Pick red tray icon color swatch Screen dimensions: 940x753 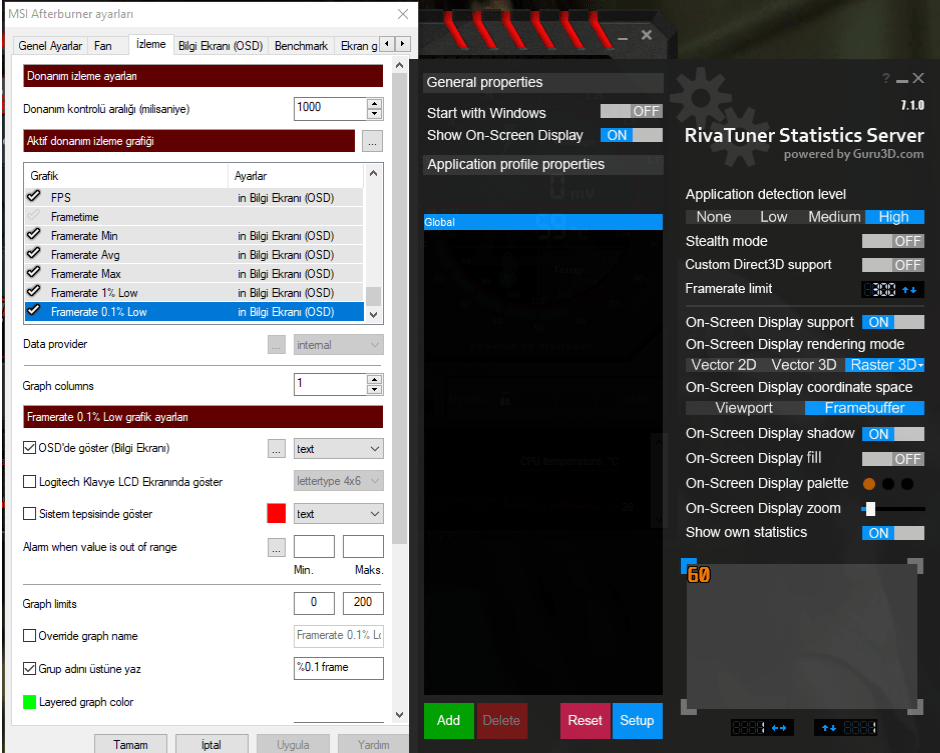[276, 514]
